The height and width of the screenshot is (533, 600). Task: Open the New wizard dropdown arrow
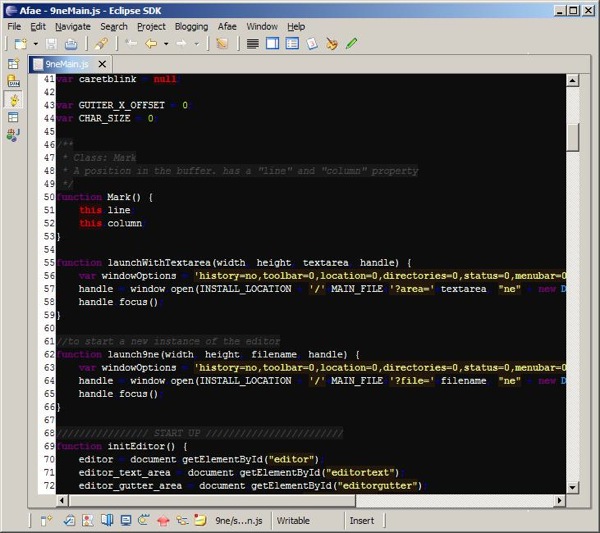click(36, 44)
